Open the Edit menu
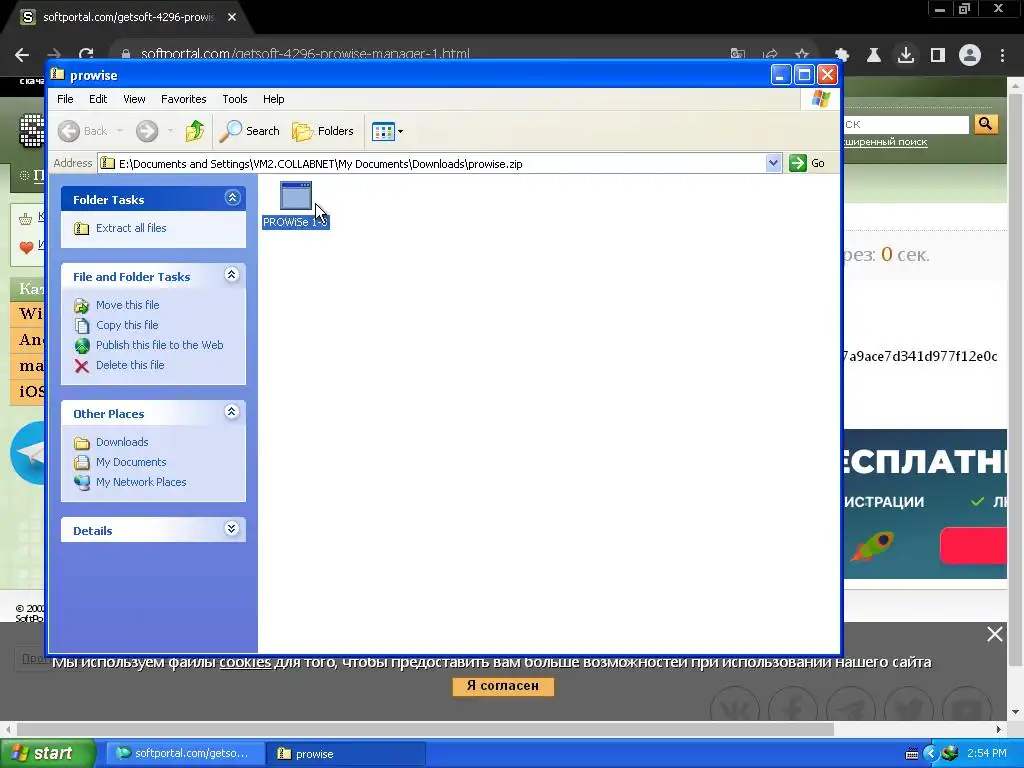The height and width of the screenshot is (768, 1024). (x=98, y=99)
